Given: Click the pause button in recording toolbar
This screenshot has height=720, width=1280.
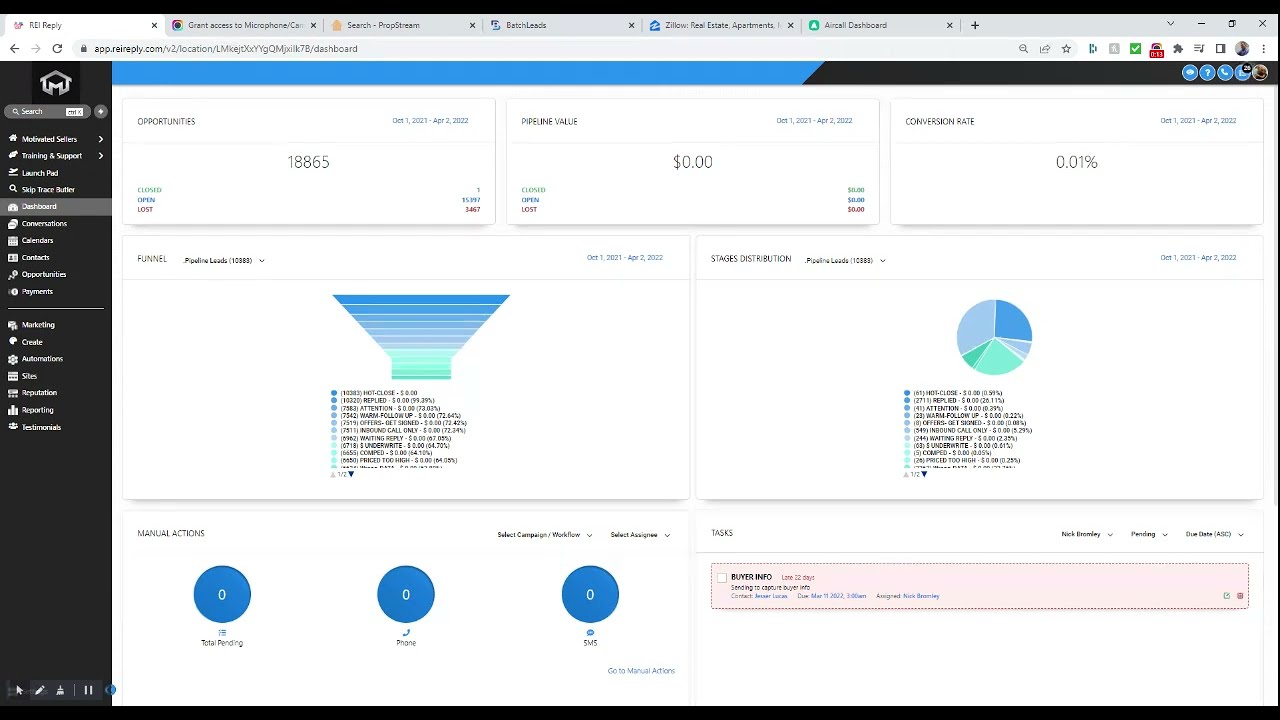Looking at the screenshot, I should tap(88, 690).
